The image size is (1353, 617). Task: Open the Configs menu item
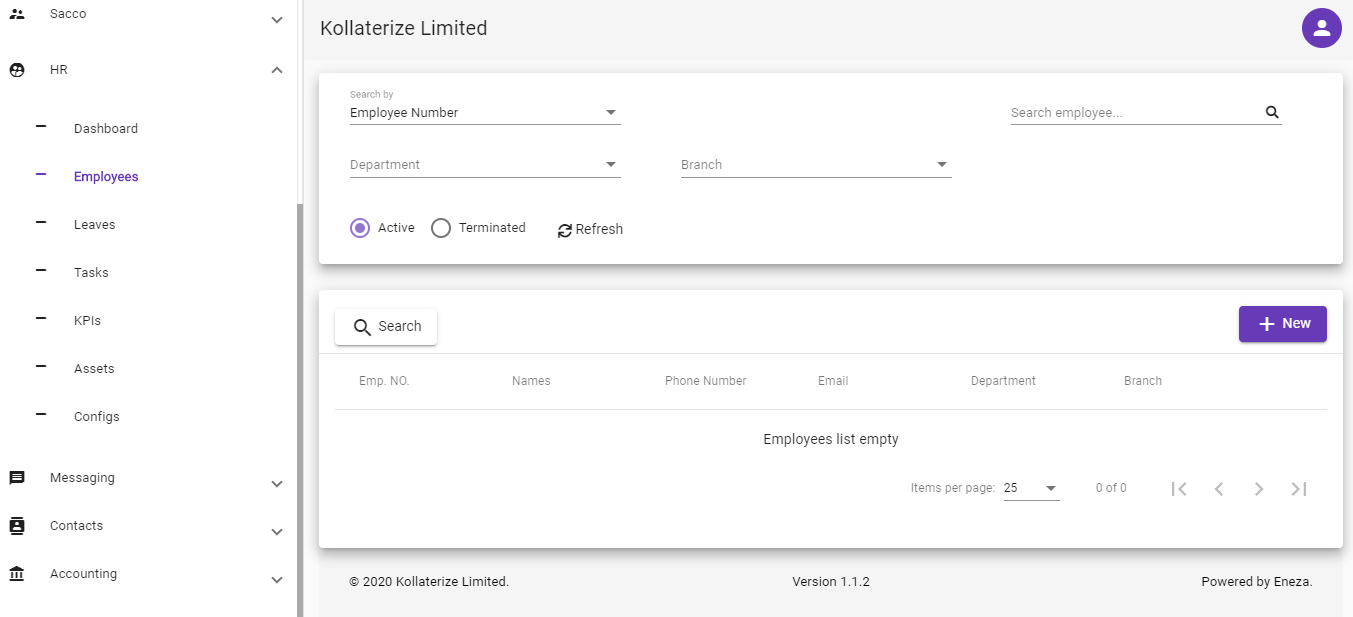[x=97, y=417]
